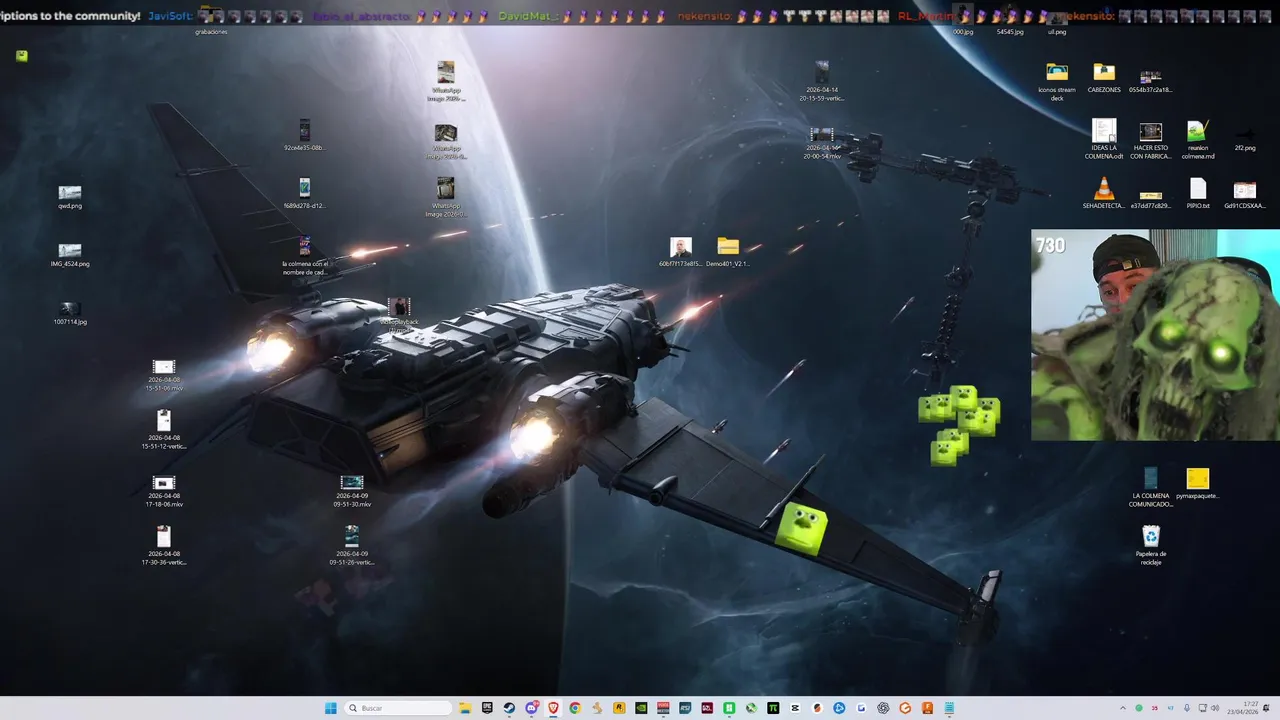The width and height of the screenshot is (1280, 720).
Task: Open the clock and date 23/04/2026
Action: pyautogui.click(x=1243, y=708)
